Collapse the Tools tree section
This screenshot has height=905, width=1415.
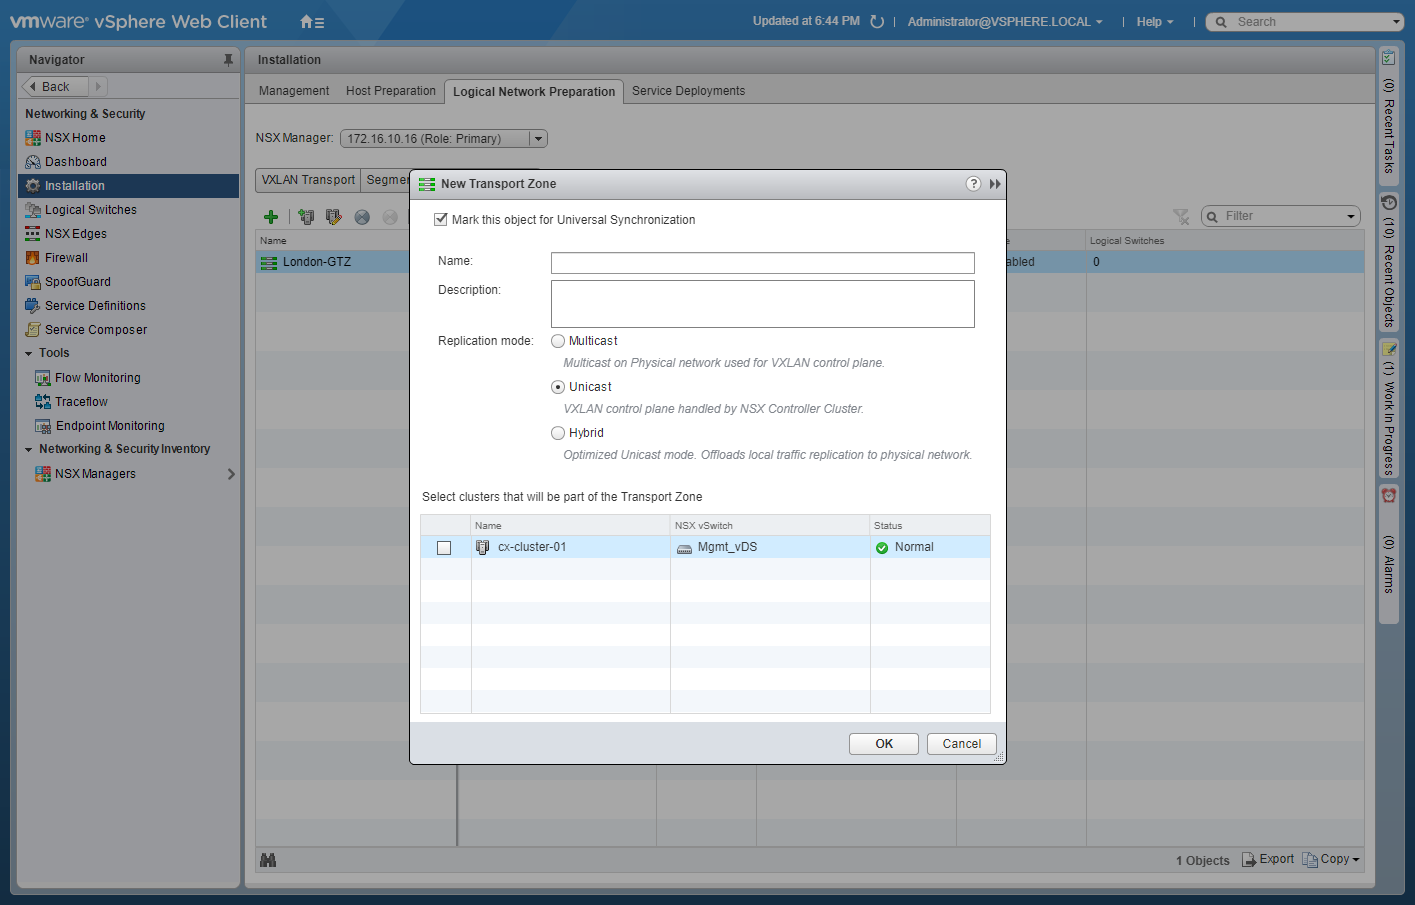[x=29, y=354]
